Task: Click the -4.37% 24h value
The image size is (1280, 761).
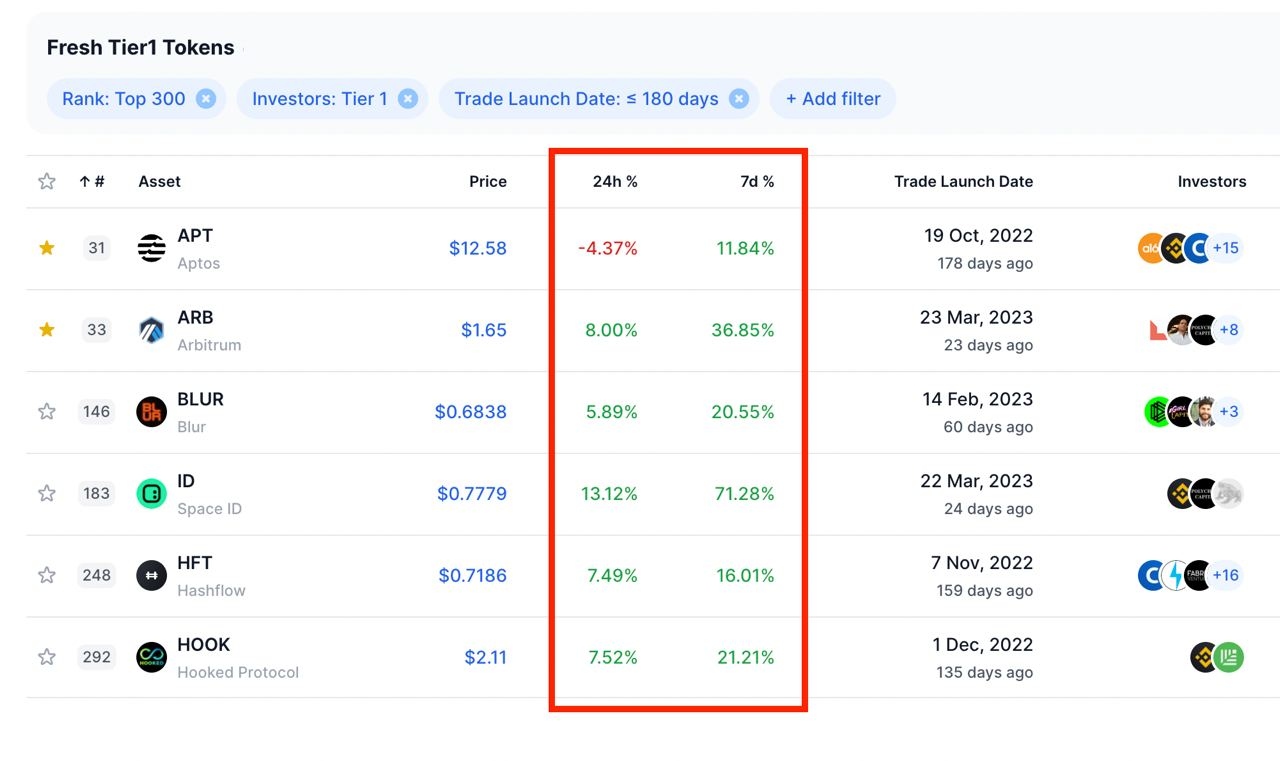Action: [x=608, y=248]
